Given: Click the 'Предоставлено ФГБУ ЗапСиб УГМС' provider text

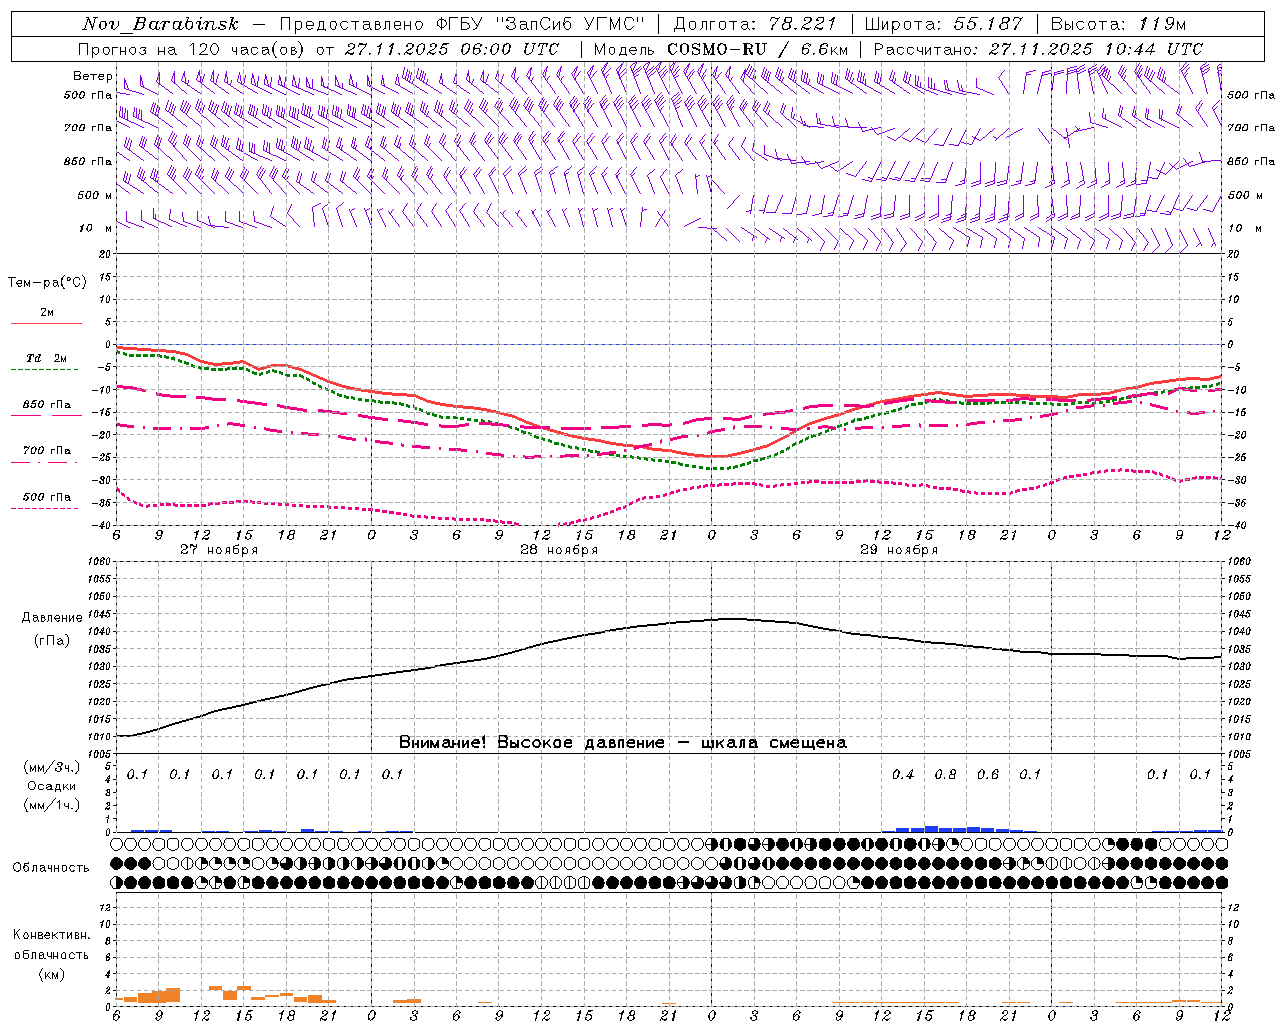Looking at the screenshot, I should 462,24.
